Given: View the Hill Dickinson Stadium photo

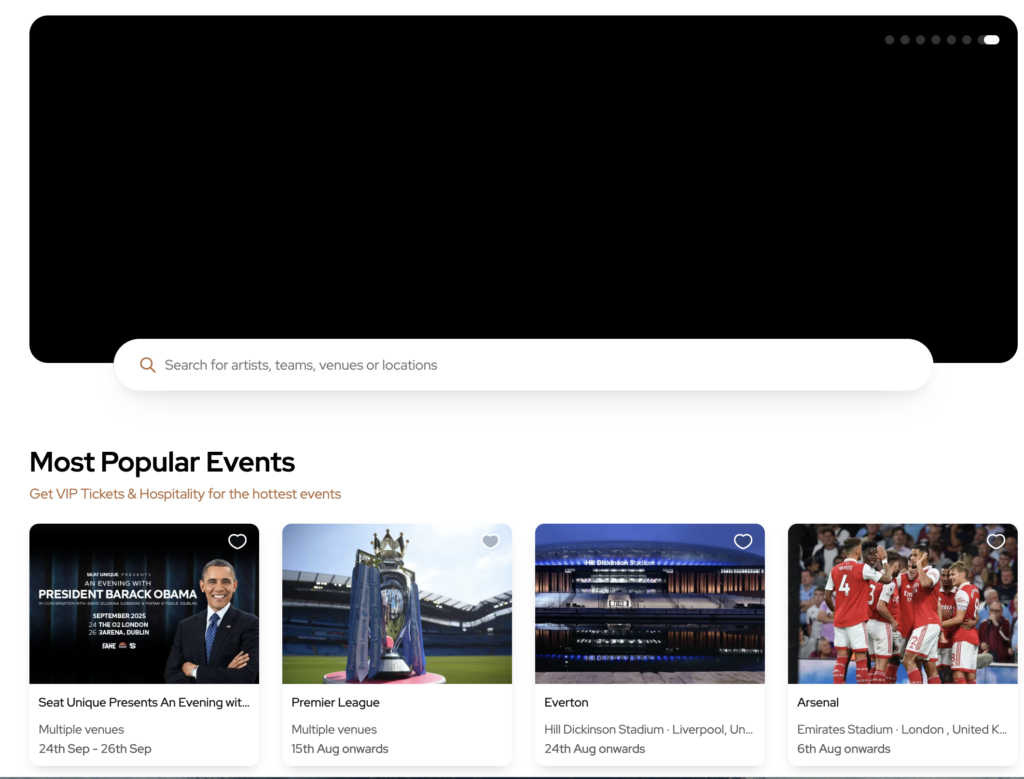Looking at the screenshot, I should coord(650,610).
